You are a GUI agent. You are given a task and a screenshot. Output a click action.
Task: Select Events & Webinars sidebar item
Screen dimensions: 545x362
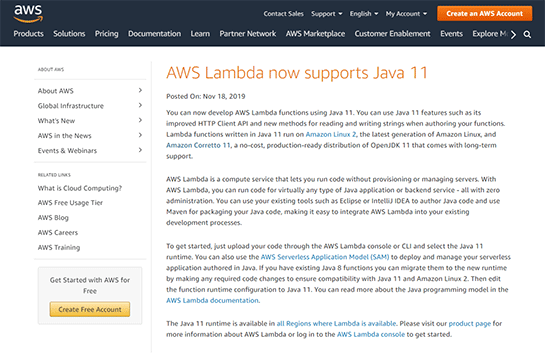coord(67,151)
